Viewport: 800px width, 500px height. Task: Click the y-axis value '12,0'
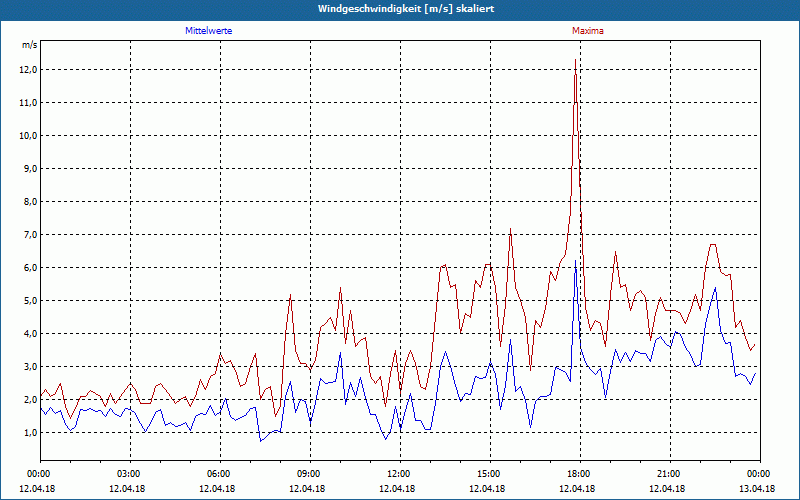coord(30,70)
